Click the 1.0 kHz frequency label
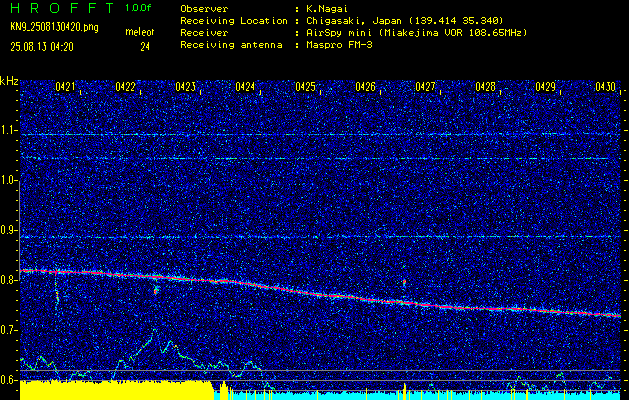This screenshot has width=629, height=400. (8, 180)
